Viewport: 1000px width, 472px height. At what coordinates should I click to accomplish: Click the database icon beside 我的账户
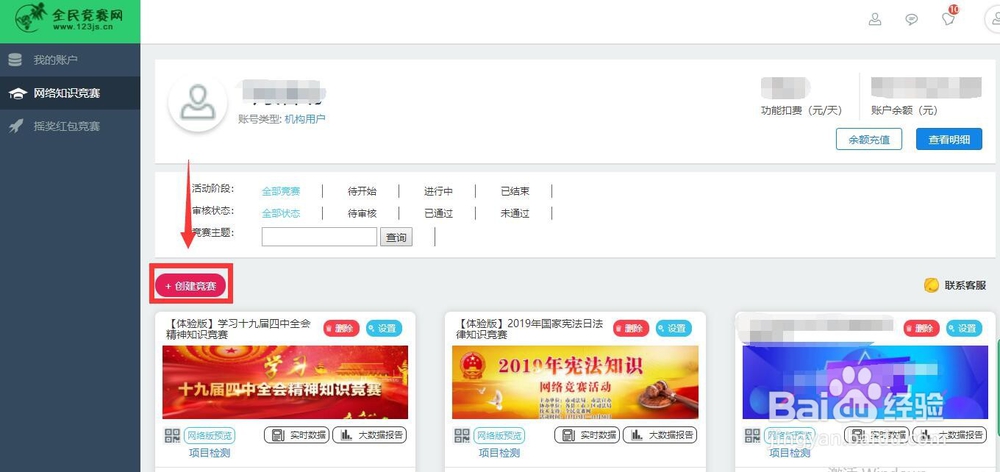tap(15, 60)
